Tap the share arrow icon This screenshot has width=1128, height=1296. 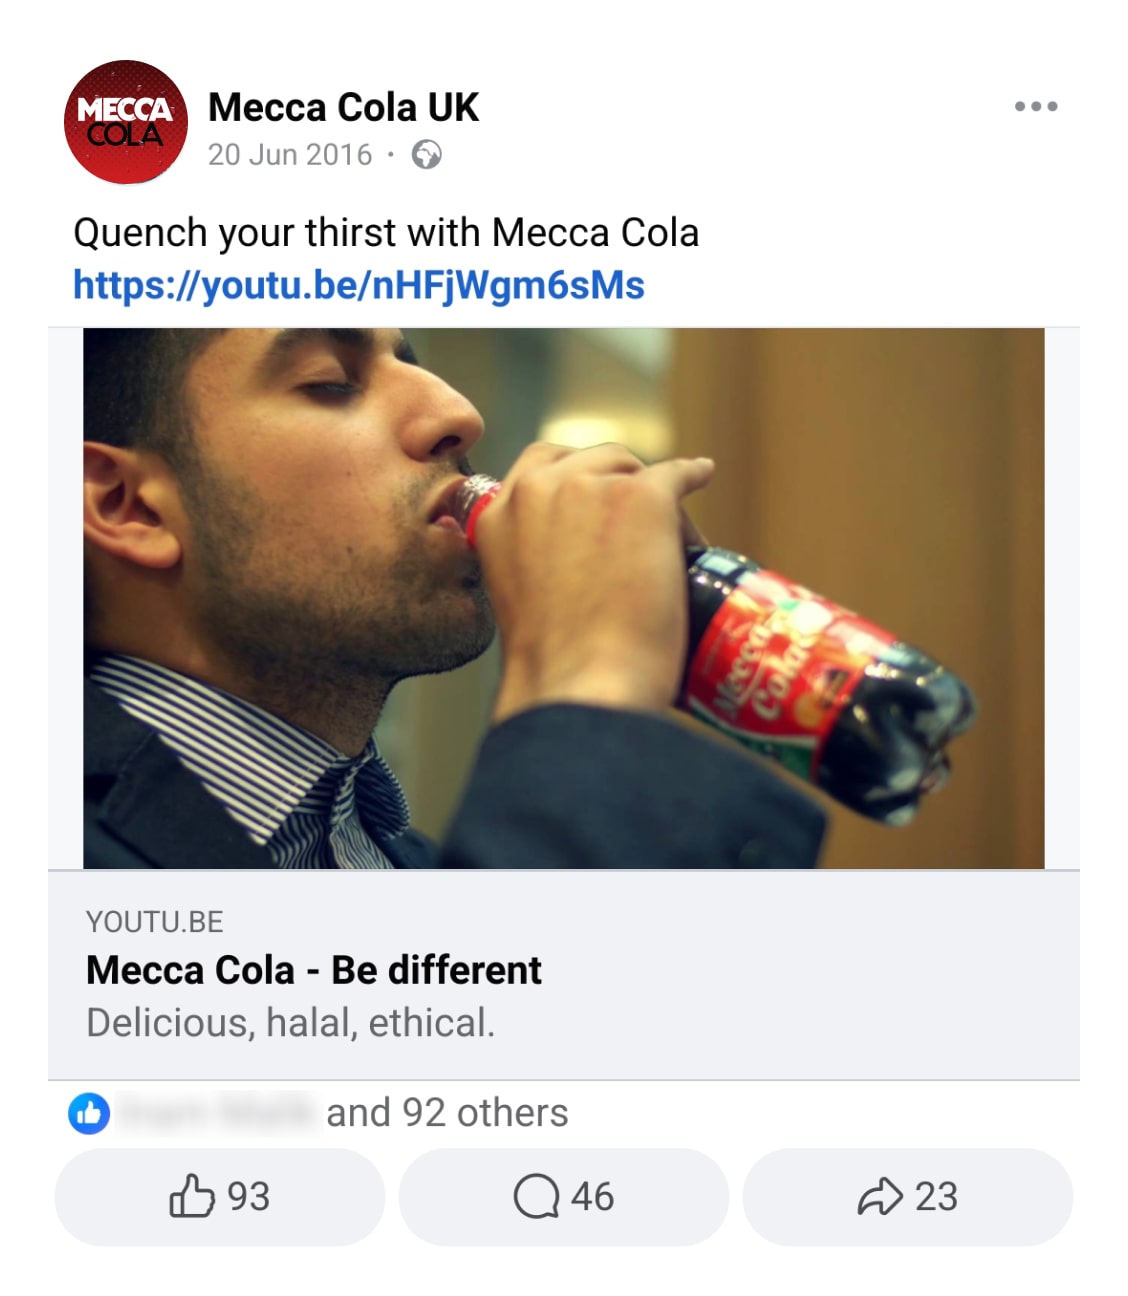(x=880, y=1196)
